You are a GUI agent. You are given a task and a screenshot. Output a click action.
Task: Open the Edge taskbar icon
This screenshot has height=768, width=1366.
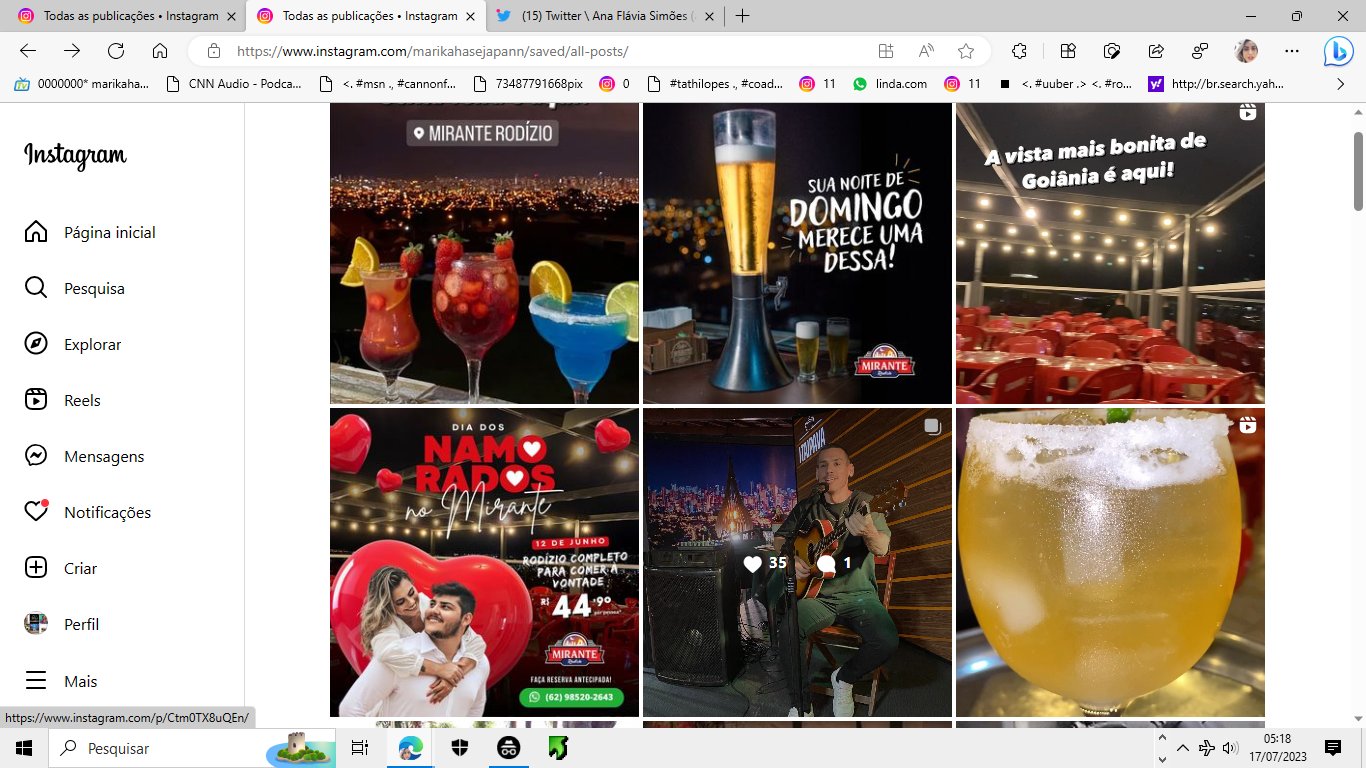point(410,748)
